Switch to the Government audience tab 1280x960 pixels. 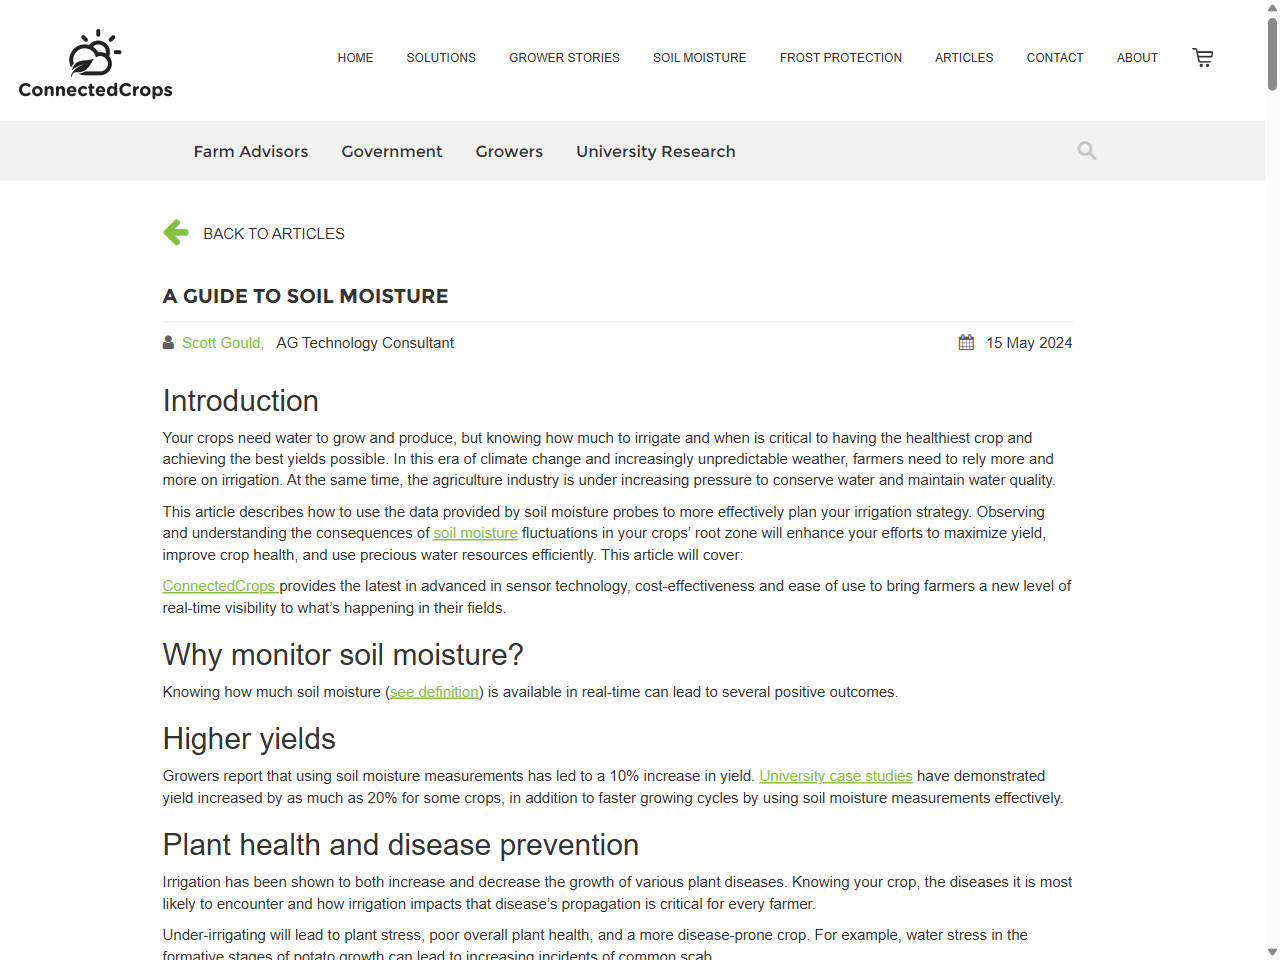tap(391, 151)
